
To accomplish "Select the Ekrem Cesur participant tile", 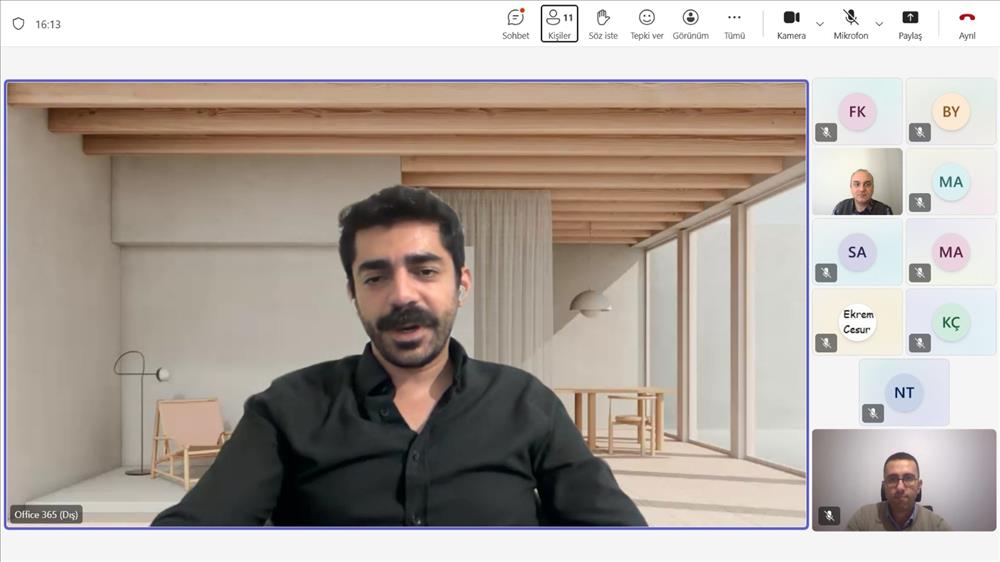I will point(857,322).
